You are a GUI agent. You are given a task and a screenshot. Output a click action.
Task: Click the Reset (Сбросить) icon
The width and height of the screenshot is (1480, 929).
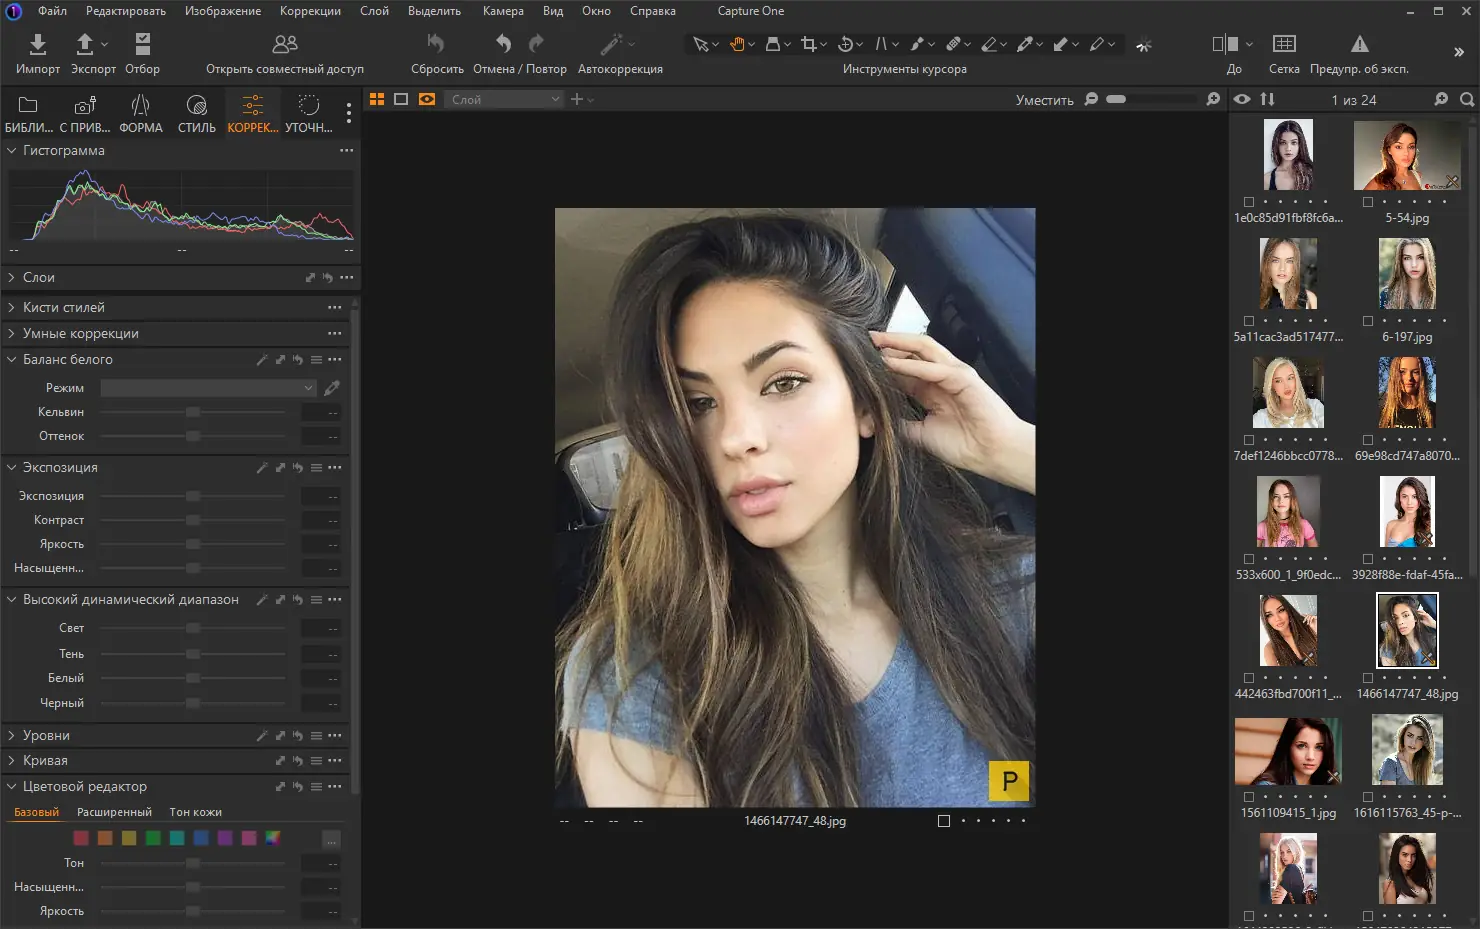point(436,43)
